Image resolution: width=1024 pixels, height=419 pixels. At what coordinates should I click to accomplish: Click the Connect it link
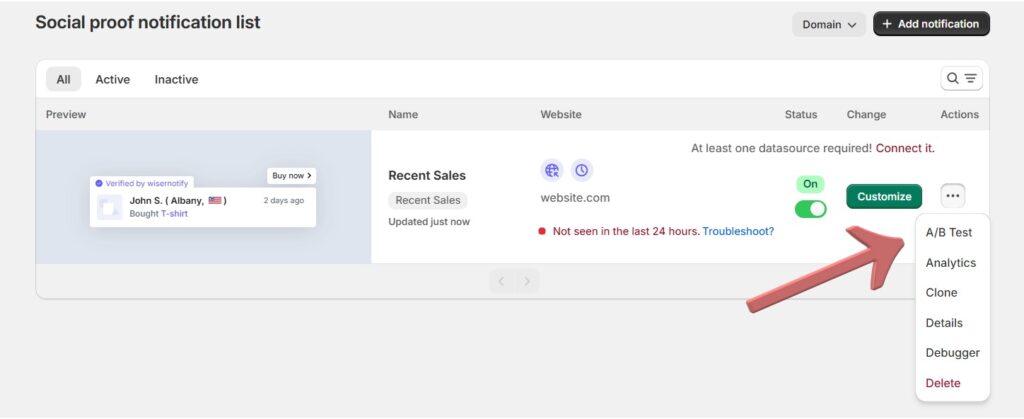[905, 148]
